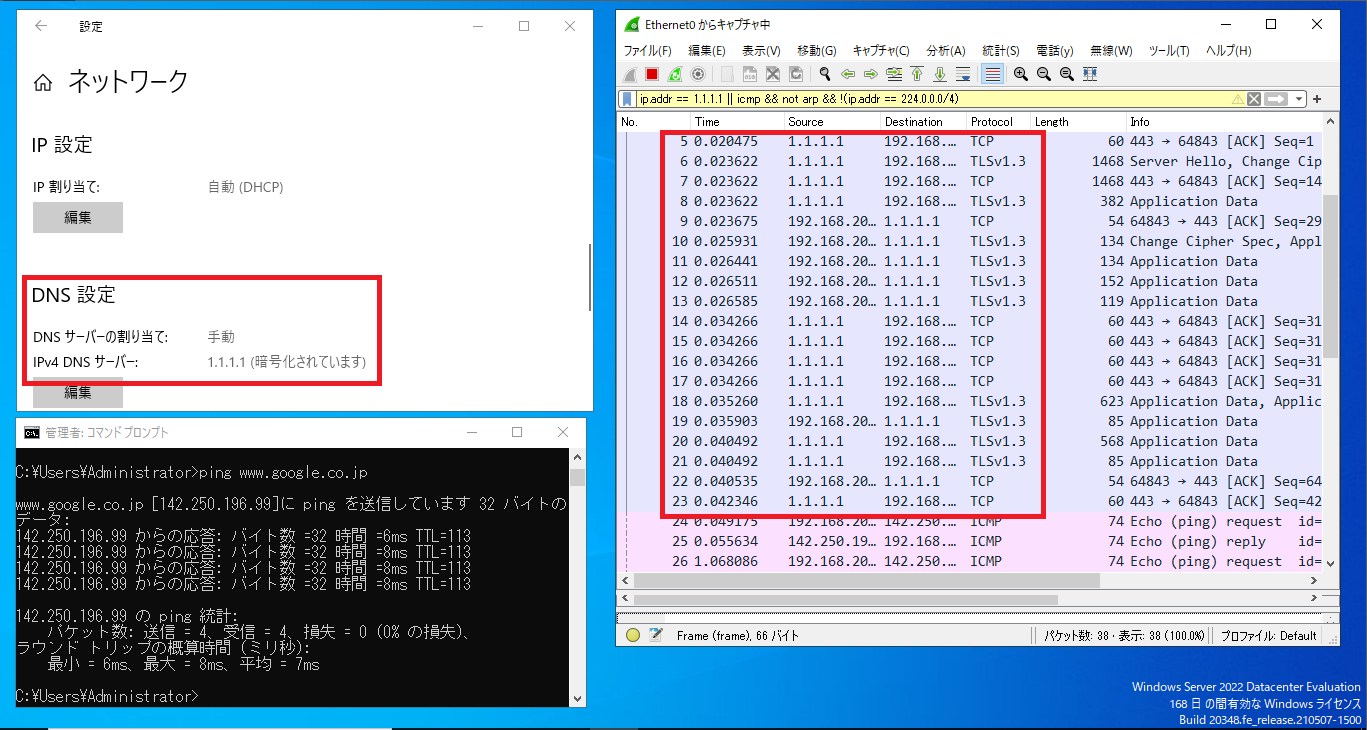This screenshot has height=730, width=1367.
Task: Open Wireshark capture options gear icon
Action: [698, 74]
